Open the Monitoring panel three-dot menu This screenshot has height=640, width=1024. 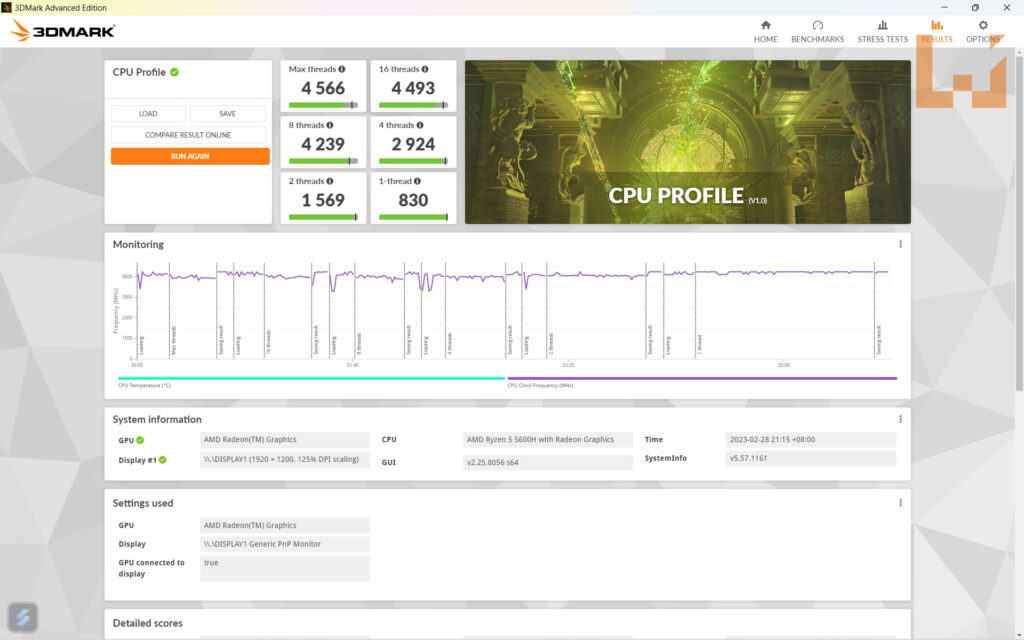(900, 244)
